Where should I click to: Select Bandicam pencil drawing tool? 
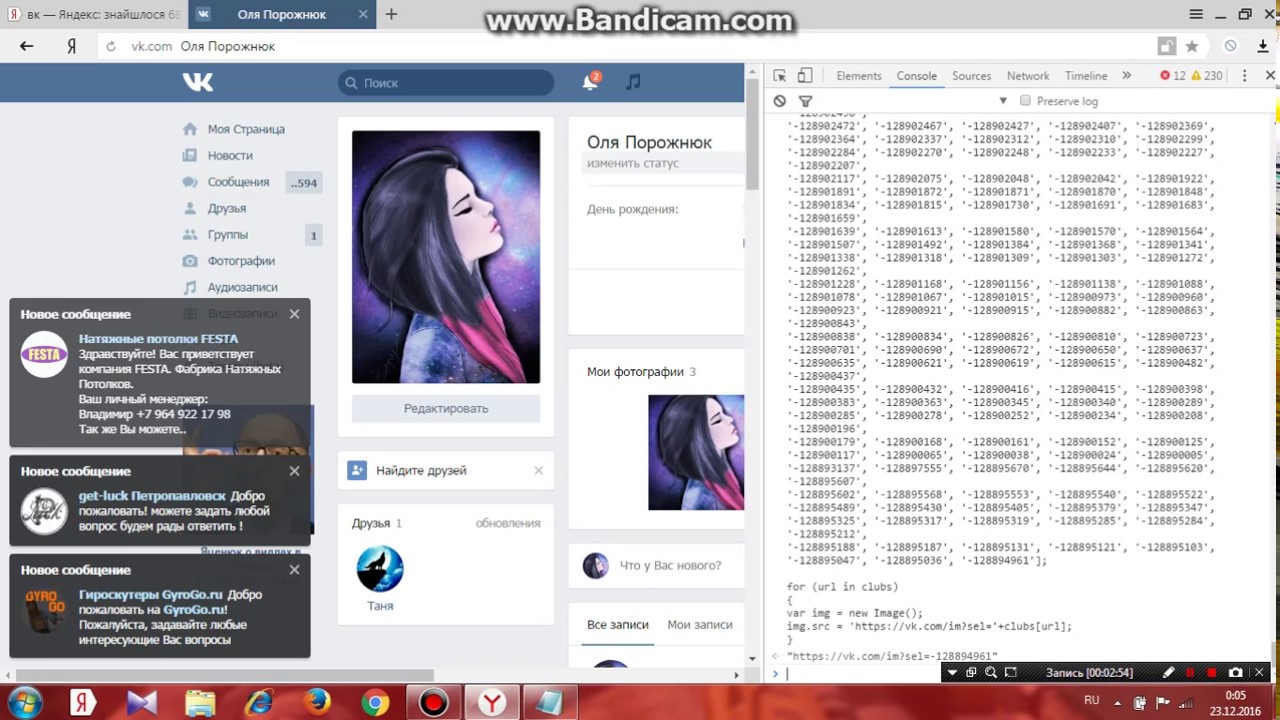pyautogui.click(x=1168, y=673)
